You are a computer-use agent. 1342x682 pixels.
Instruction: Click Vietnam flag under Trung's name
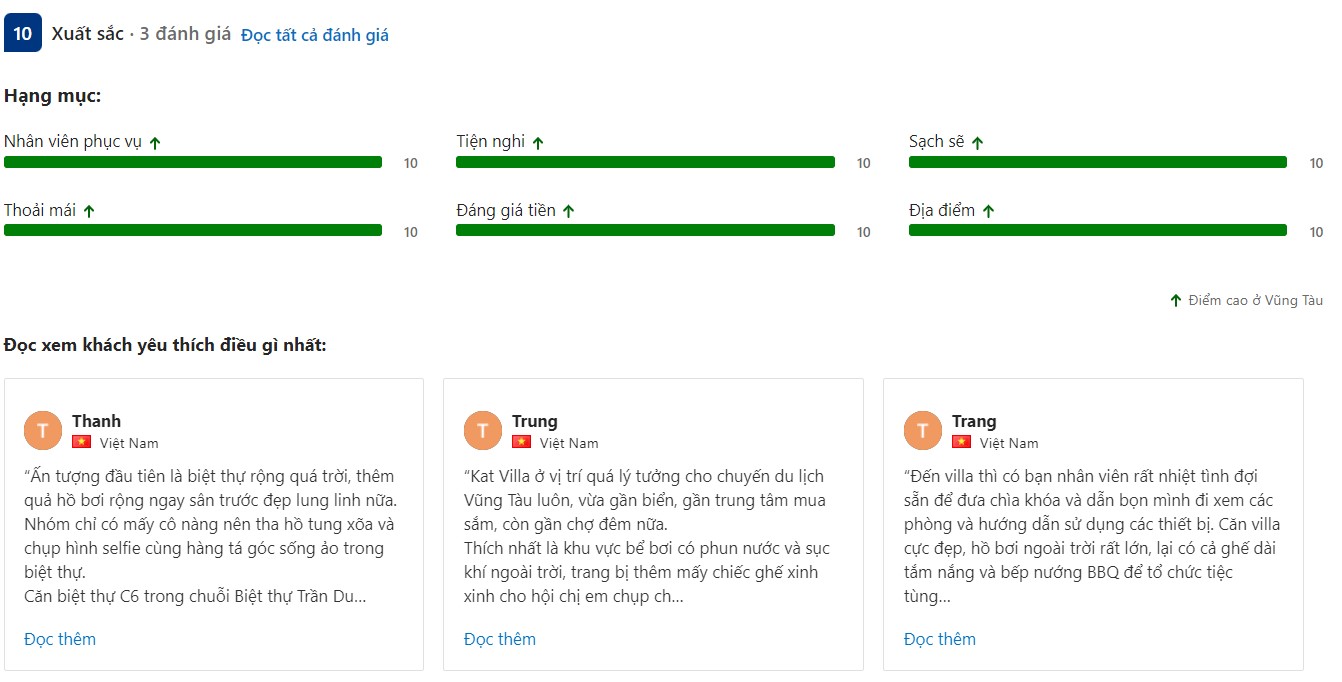pos(521,442)
